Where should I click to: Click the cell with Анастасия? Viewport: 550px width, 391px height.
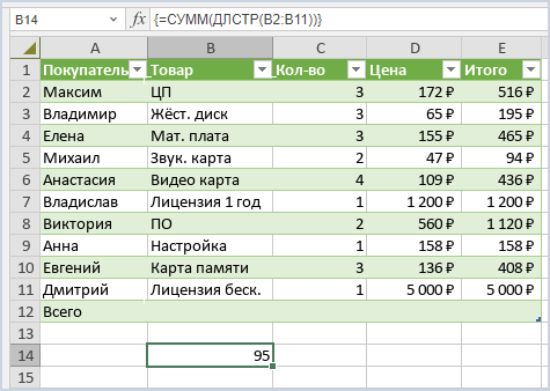tap(94, 180)
